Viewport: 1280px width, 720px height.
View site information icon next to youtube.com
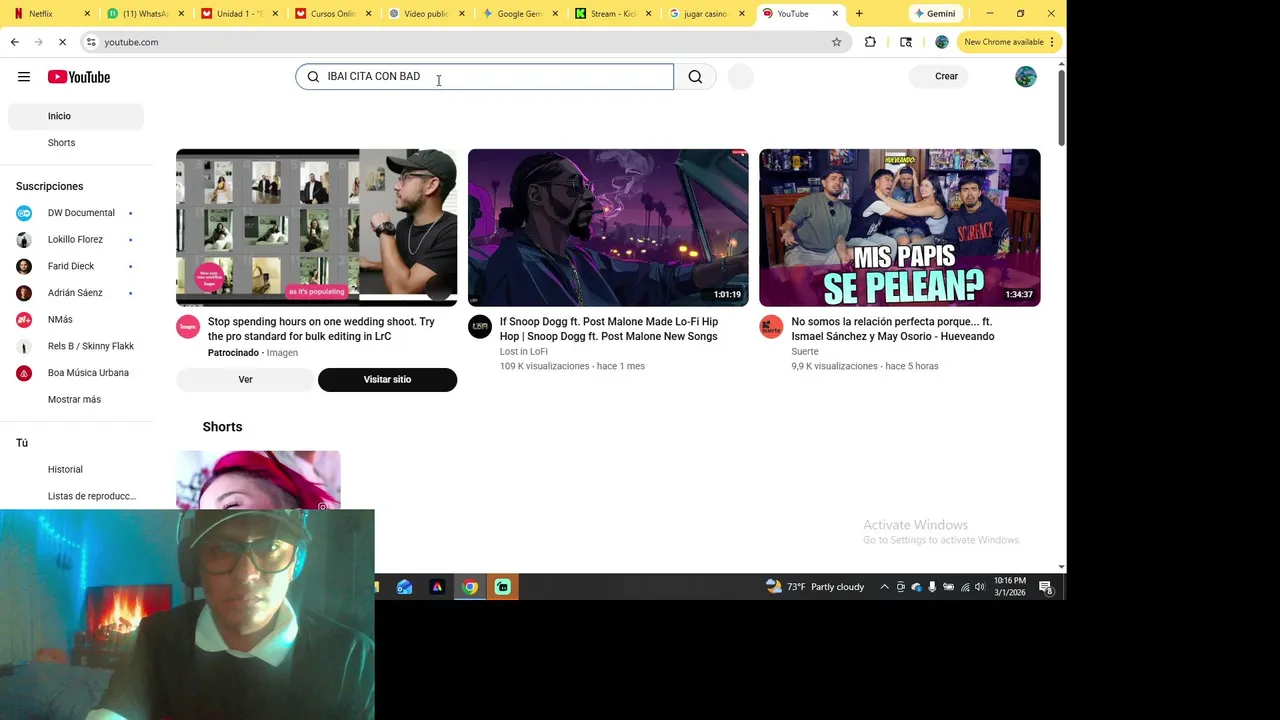coord(91,42)
